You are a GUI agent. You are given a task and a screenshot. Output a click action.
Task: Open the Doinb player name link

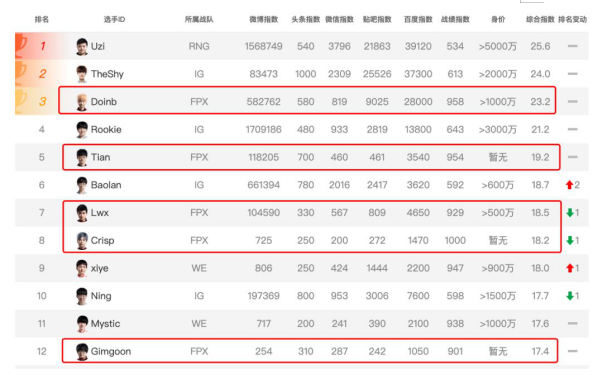pyautogui.click(x=104, y=102)
